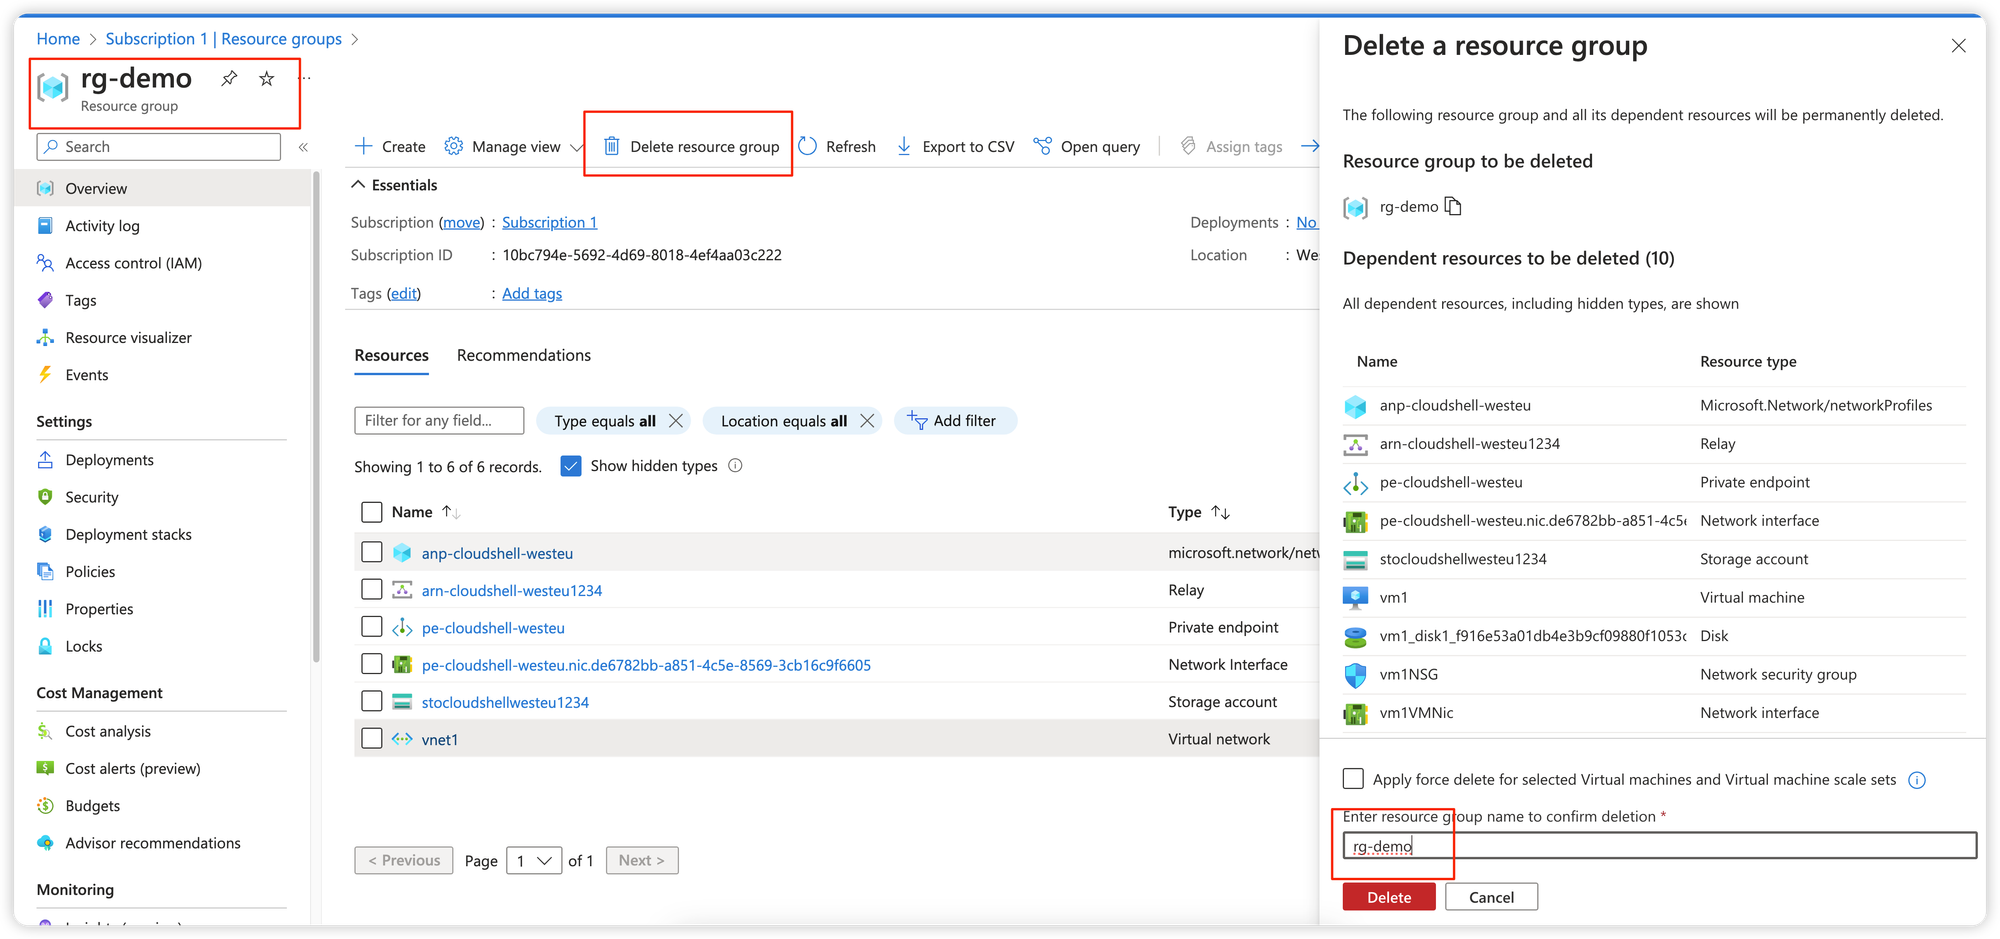The height and width of the screenshot is (939, 2000).
Task: Open the Home breadcrumb link
Action: [x=58, y=39]
